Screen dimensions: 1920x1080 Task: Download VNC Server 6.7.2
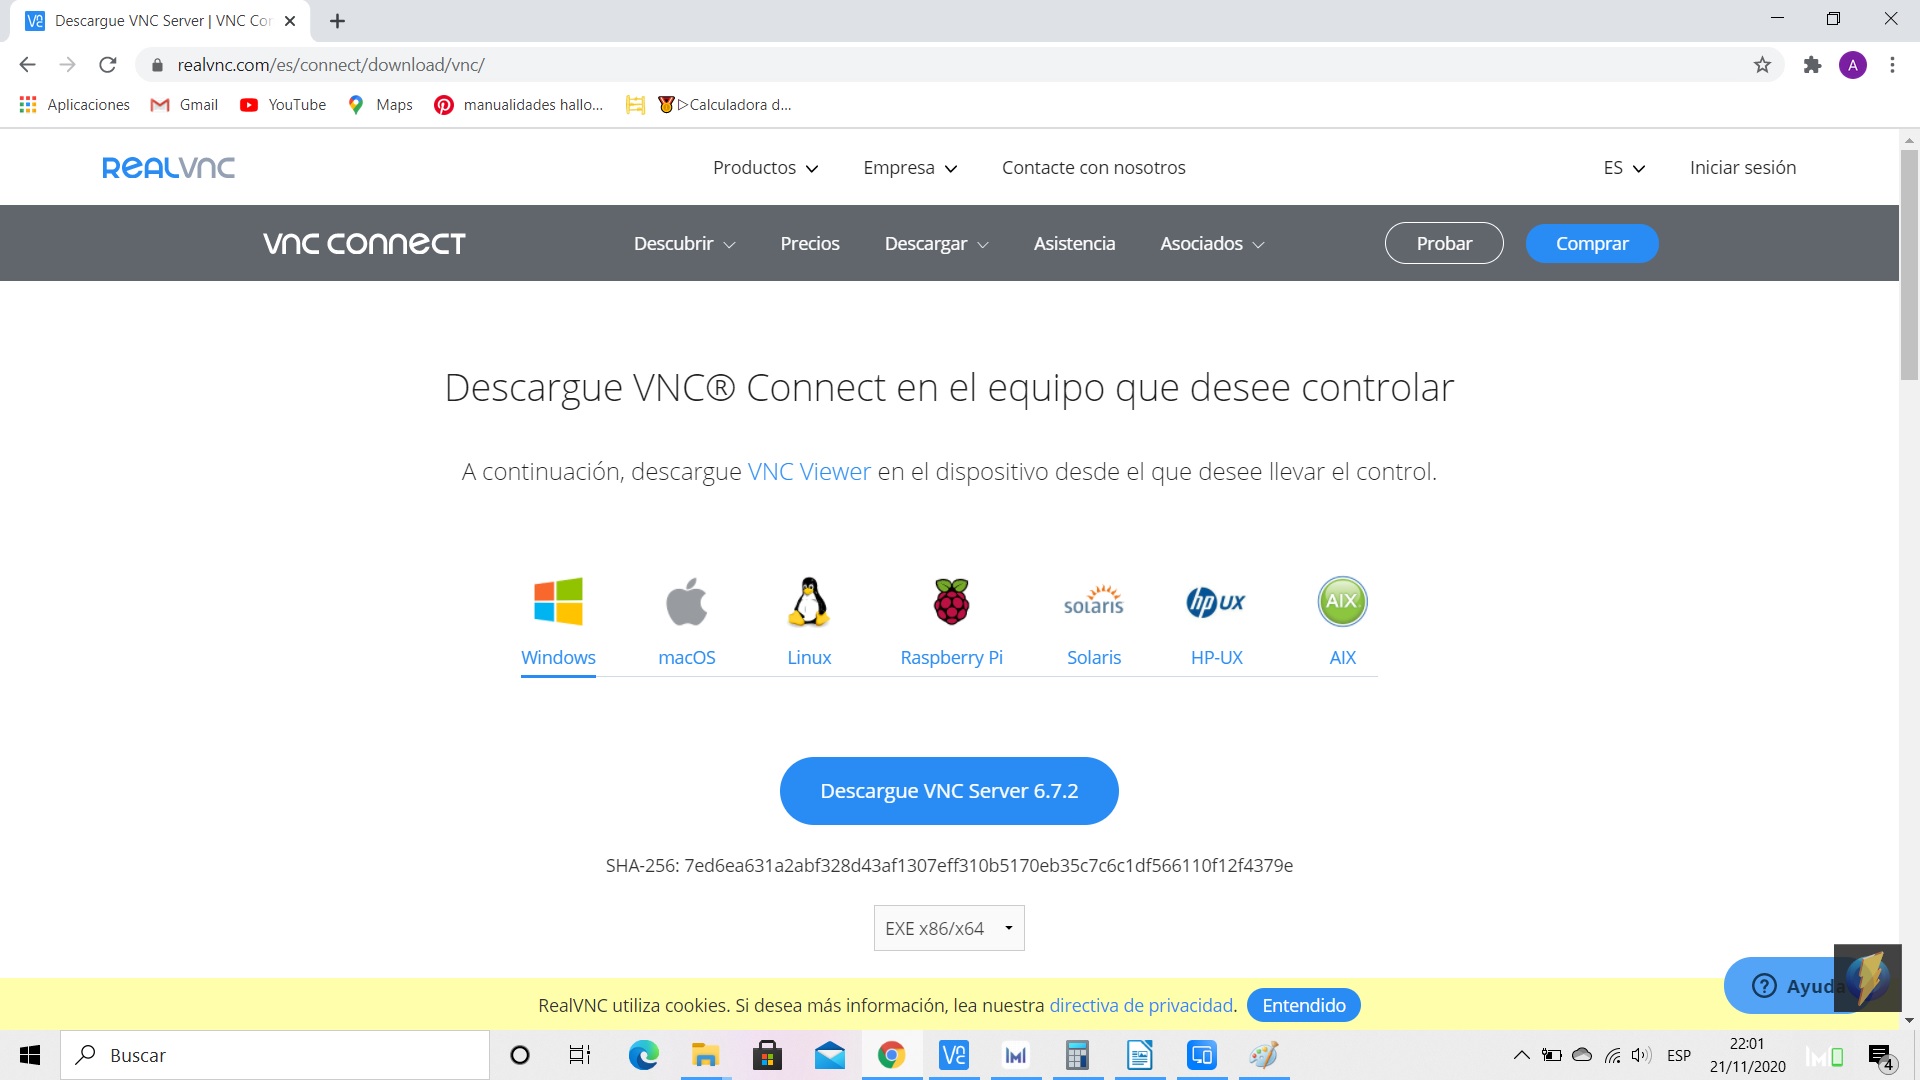[x=948, y=790]
